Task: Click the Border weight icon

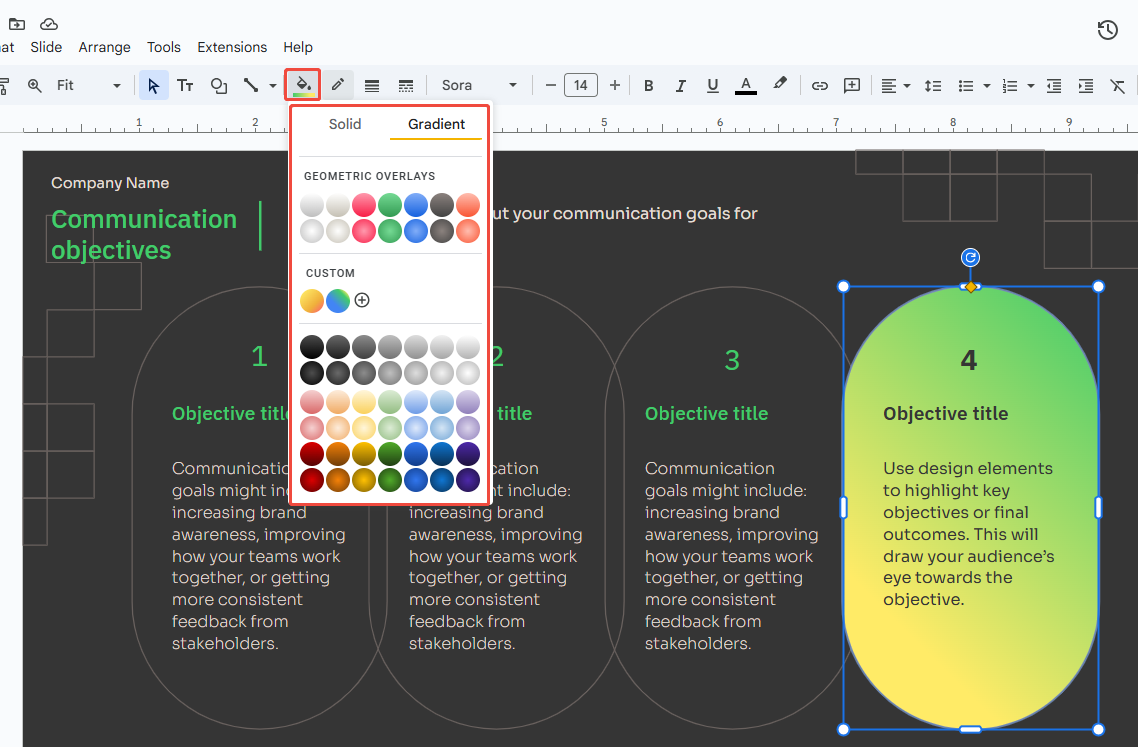Action: point(371,85)
